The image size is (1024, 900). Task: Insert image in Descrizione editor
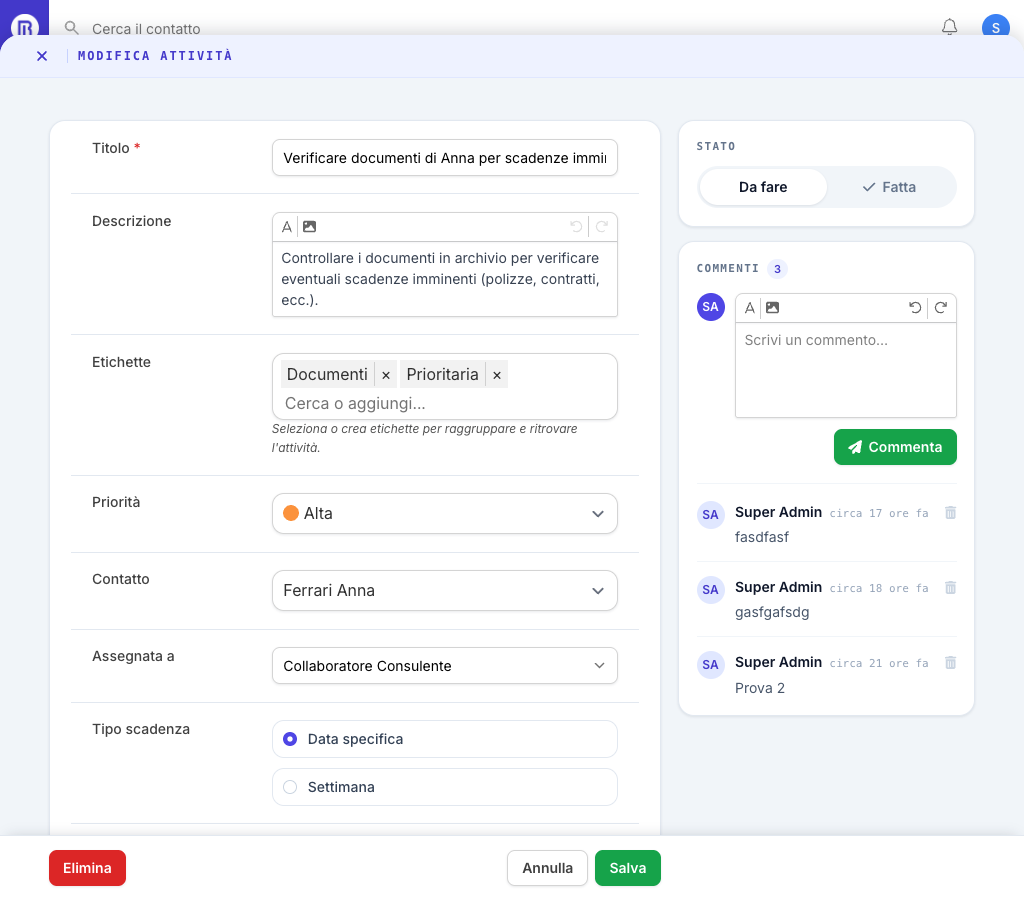[x=310, y=227]
